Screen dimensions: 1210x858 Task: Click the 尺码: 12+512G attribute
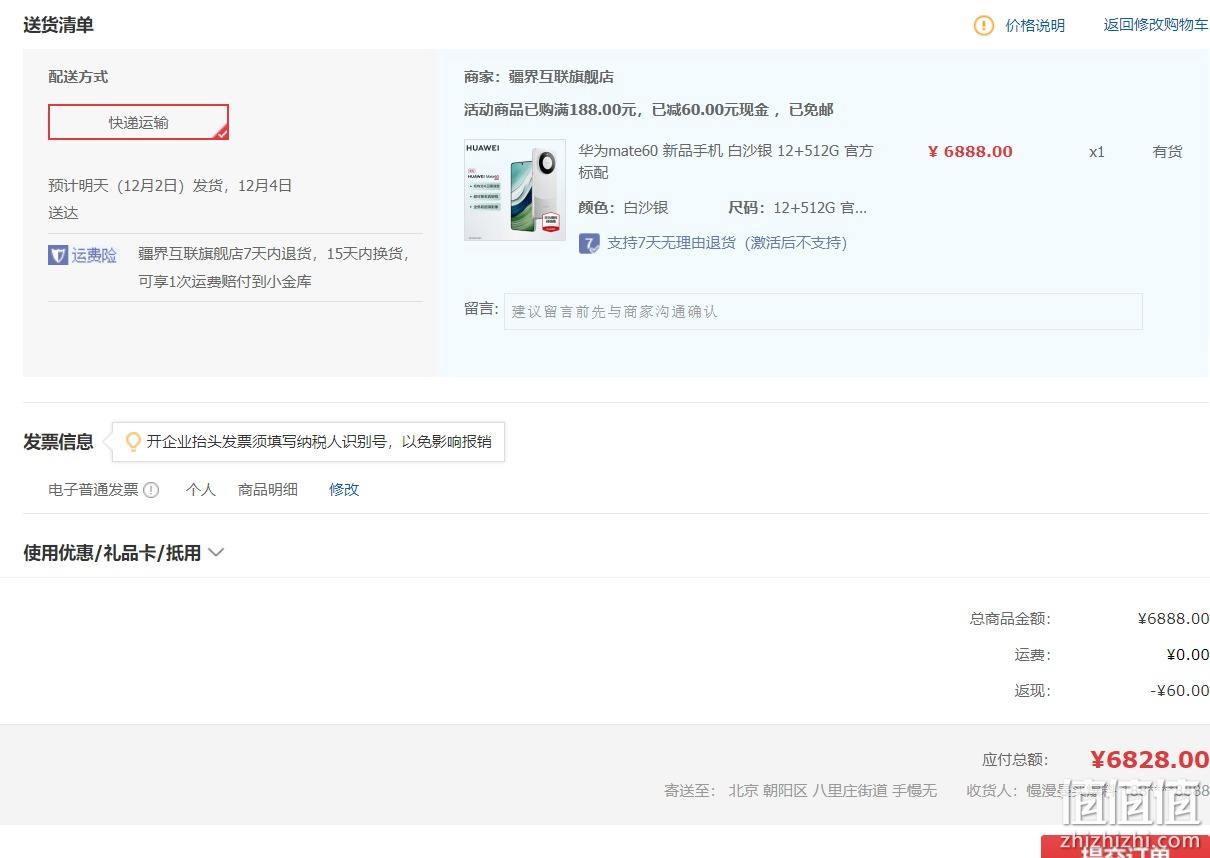(x=798, y=208)
